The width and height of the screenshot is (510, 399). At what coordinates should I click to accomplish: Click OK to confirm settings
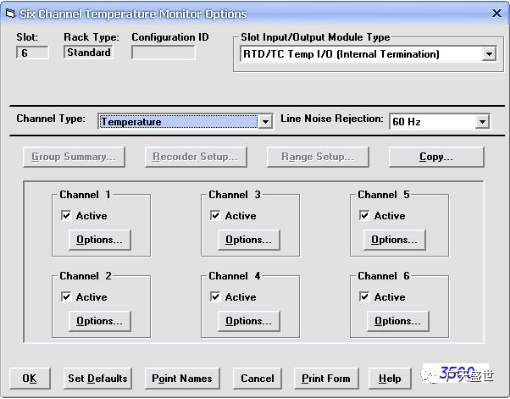pyautogui.click(x=30, y=378)
